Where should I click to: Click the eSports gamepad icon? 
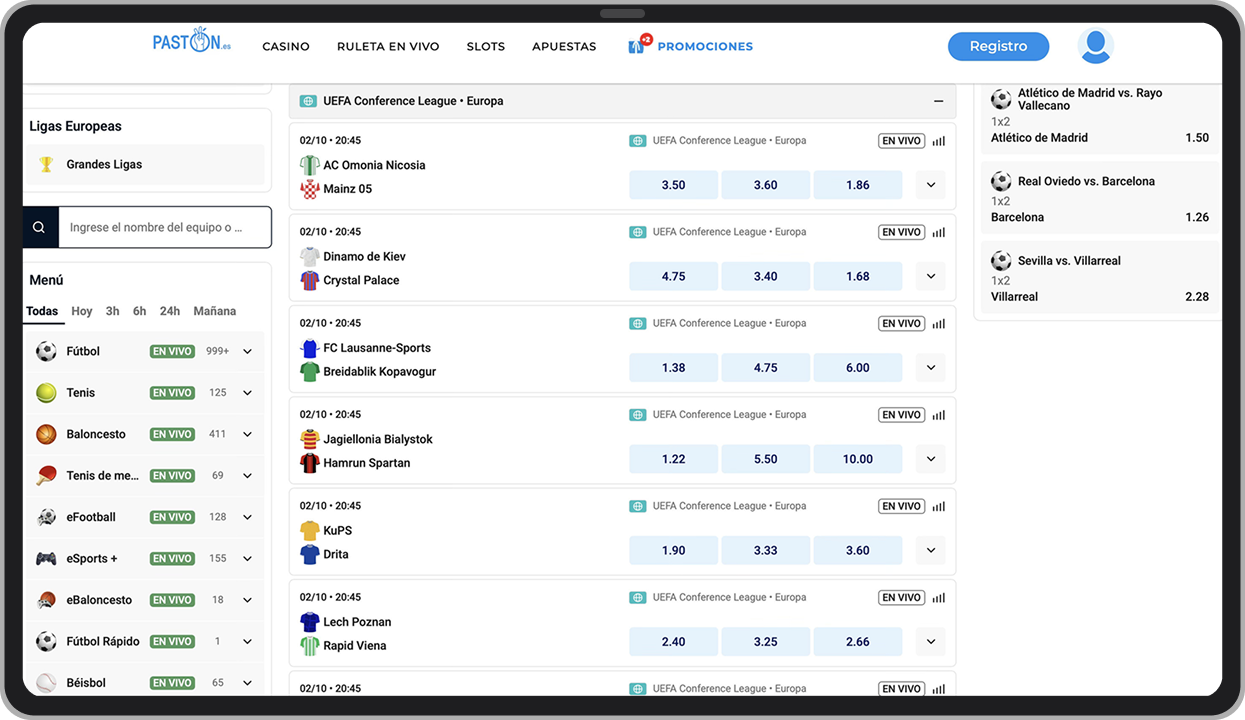46,559
